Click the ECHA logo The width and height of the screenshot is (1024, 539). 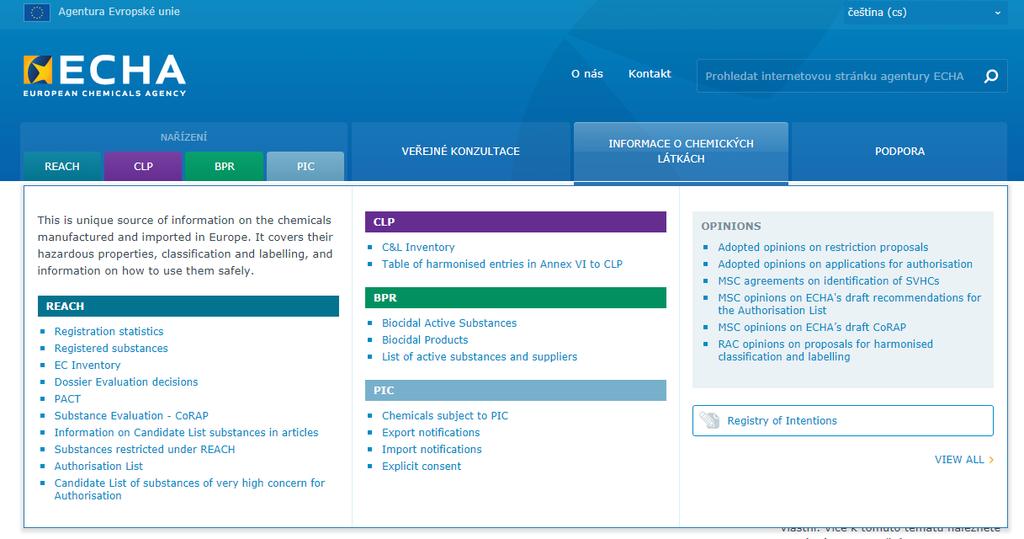coord(104,76)
